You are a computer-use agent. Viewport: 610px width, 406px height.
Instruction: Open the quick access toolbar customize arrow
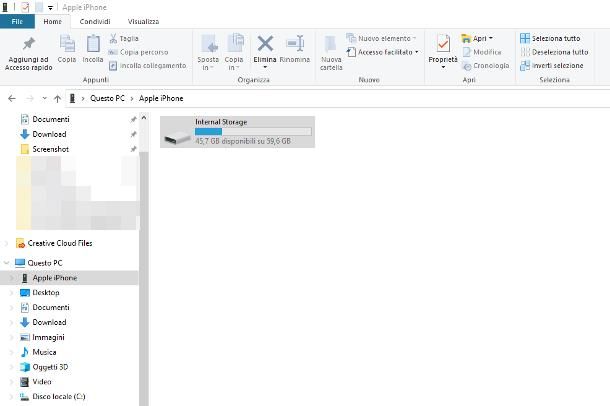pyautogui.click(x=50, y=7)
